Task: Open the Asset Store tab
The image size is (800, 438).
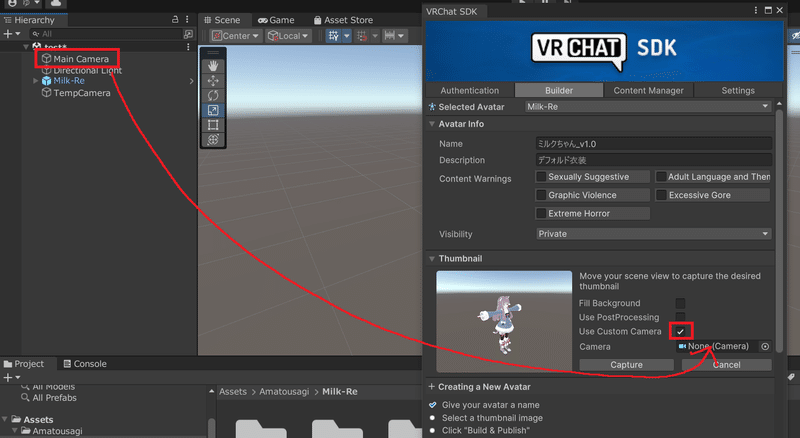Action: (x=343, y=20)
